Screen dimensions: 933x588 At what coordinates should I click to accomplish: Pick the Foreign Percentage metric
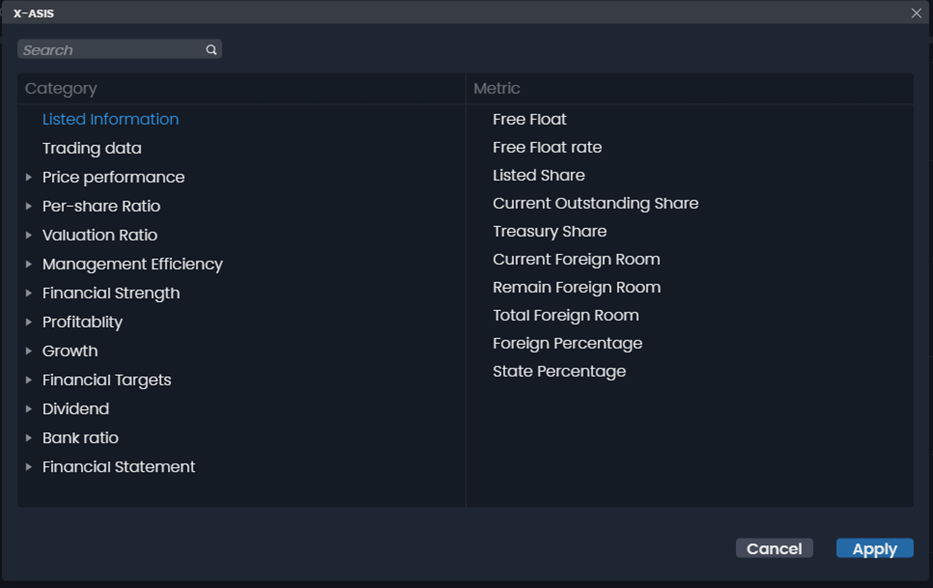(567, 343)
